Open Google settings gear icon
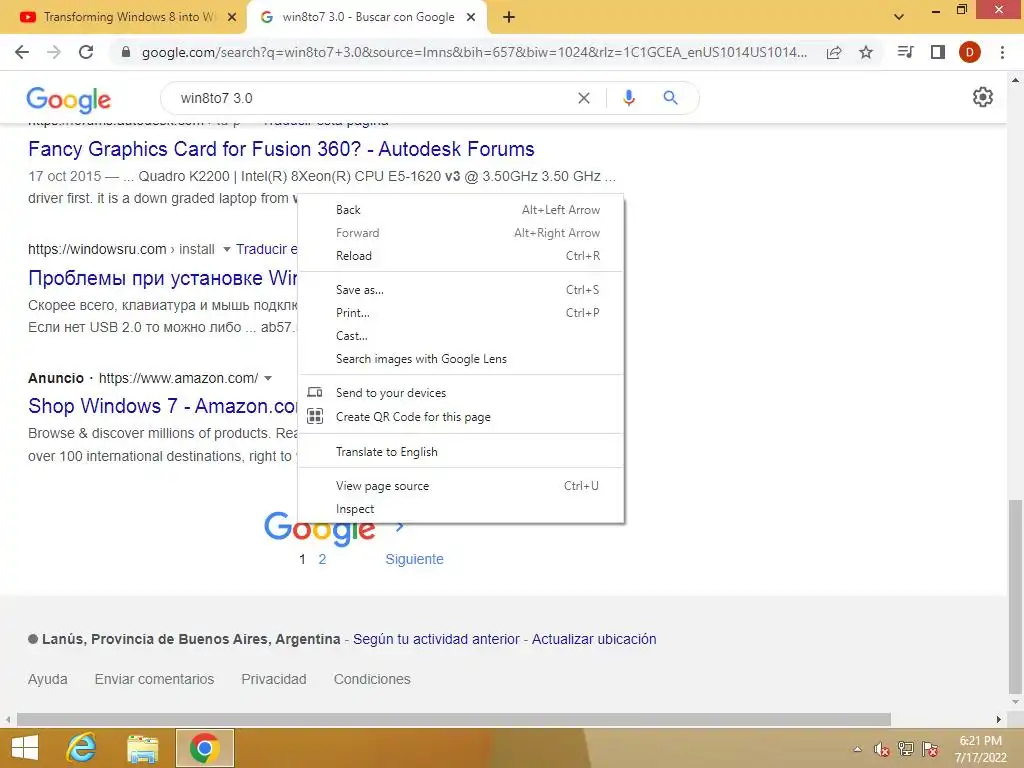 point(982,97)
